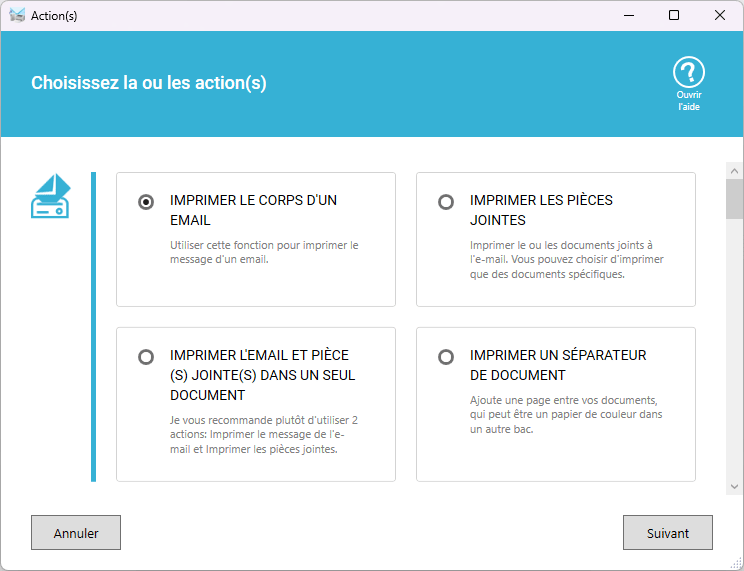Click the app icon in title bar
Screen dimensions: 744x571
coord(17,15)
